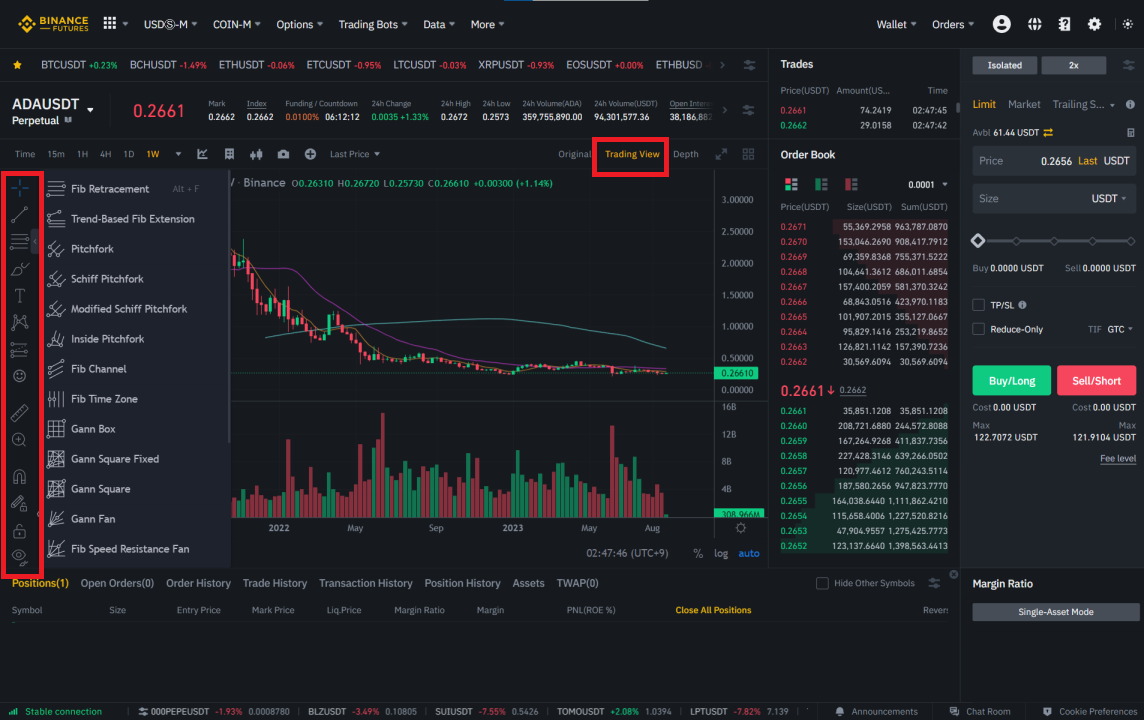
Task: Click the add compare plus icon
Action: [310, 154]
